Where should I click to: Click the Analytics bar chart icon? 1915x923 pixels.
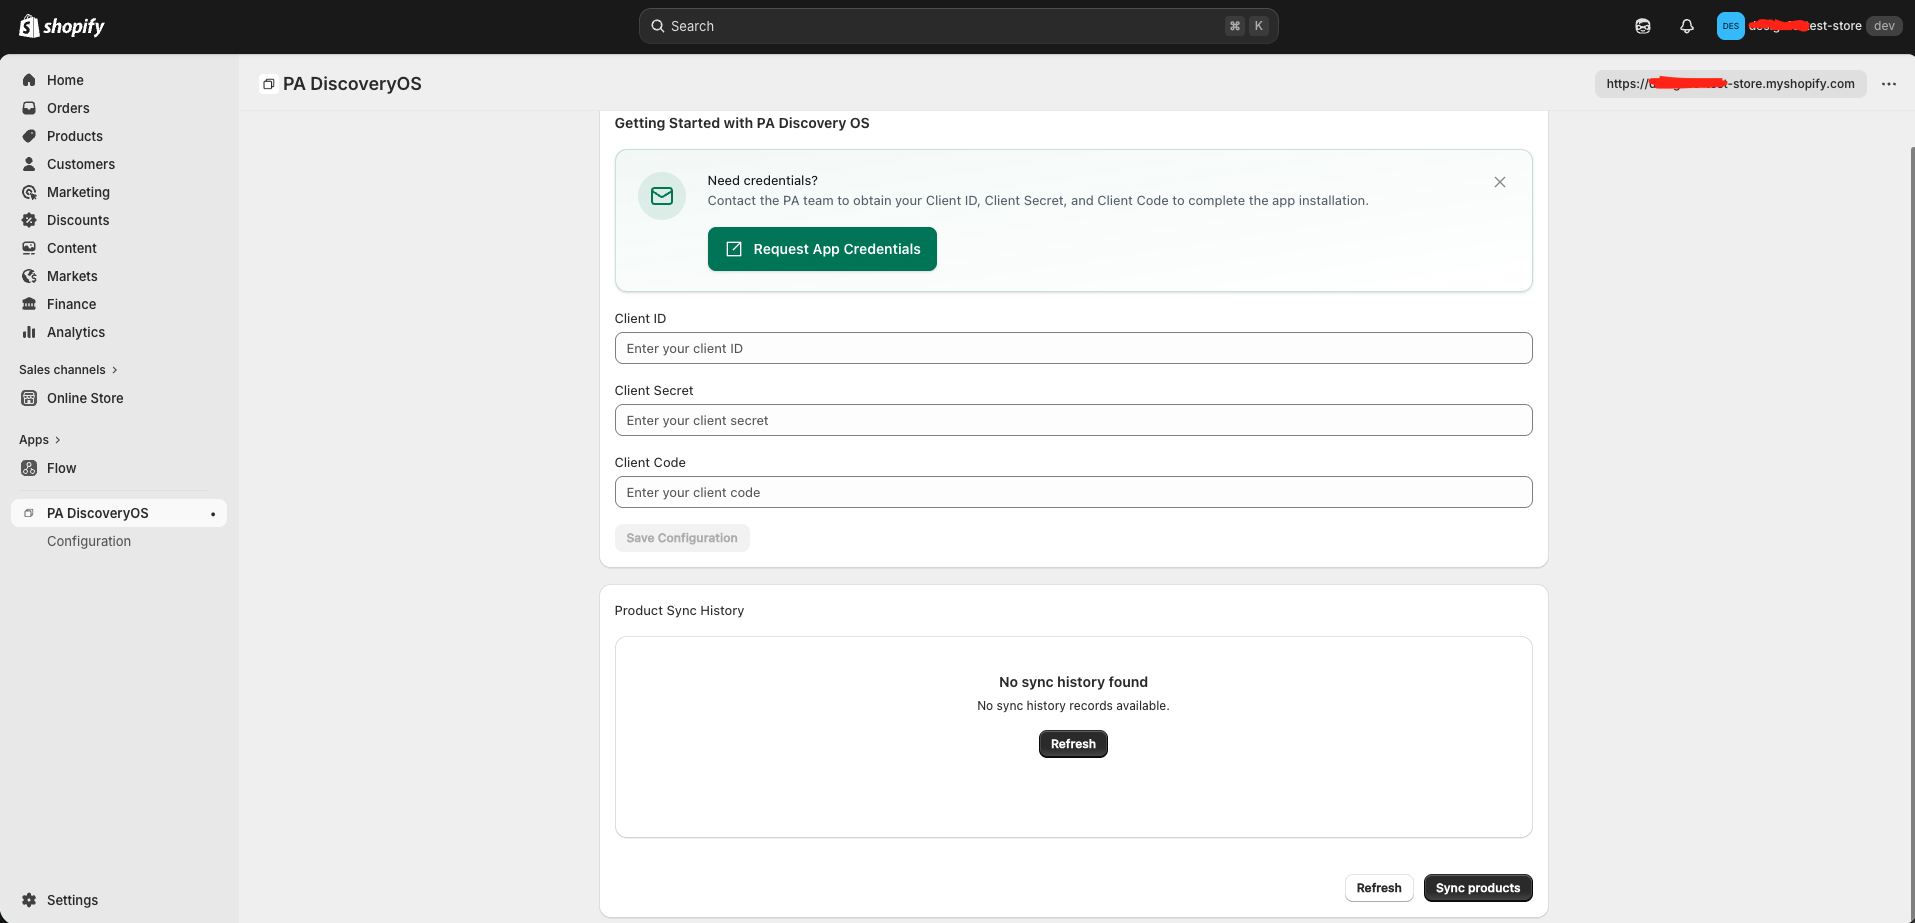[x=29, y=332]
